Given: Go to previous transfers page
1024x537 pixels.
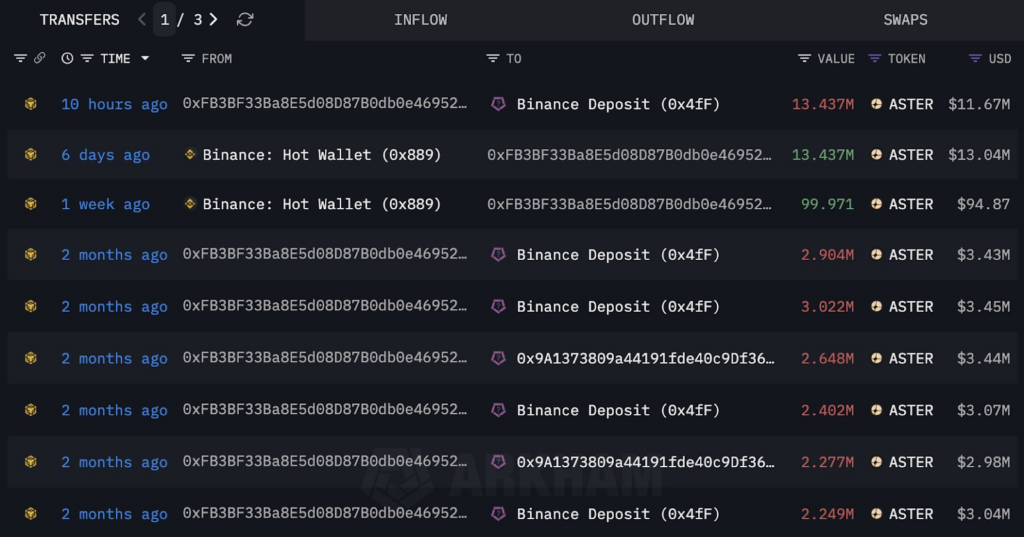Looking at the screenshot, I should (142, 20).
